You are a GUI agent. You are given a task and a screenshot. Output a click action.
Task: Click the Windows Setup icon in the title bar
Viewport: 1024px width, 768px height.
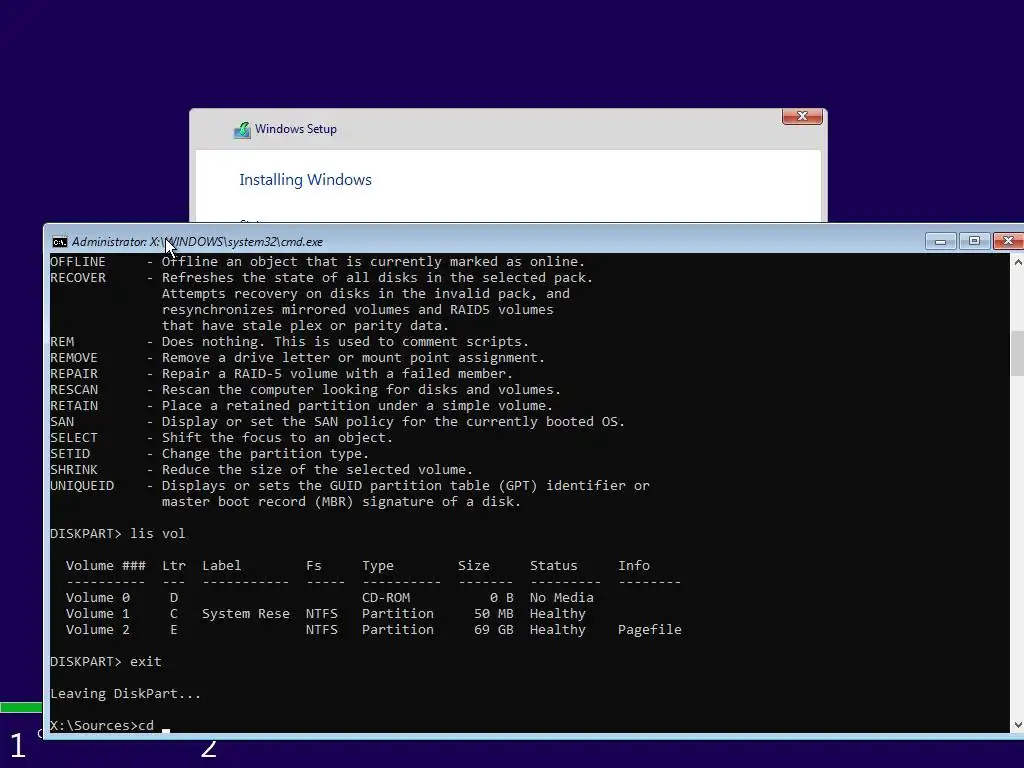(x=242, y=130)
